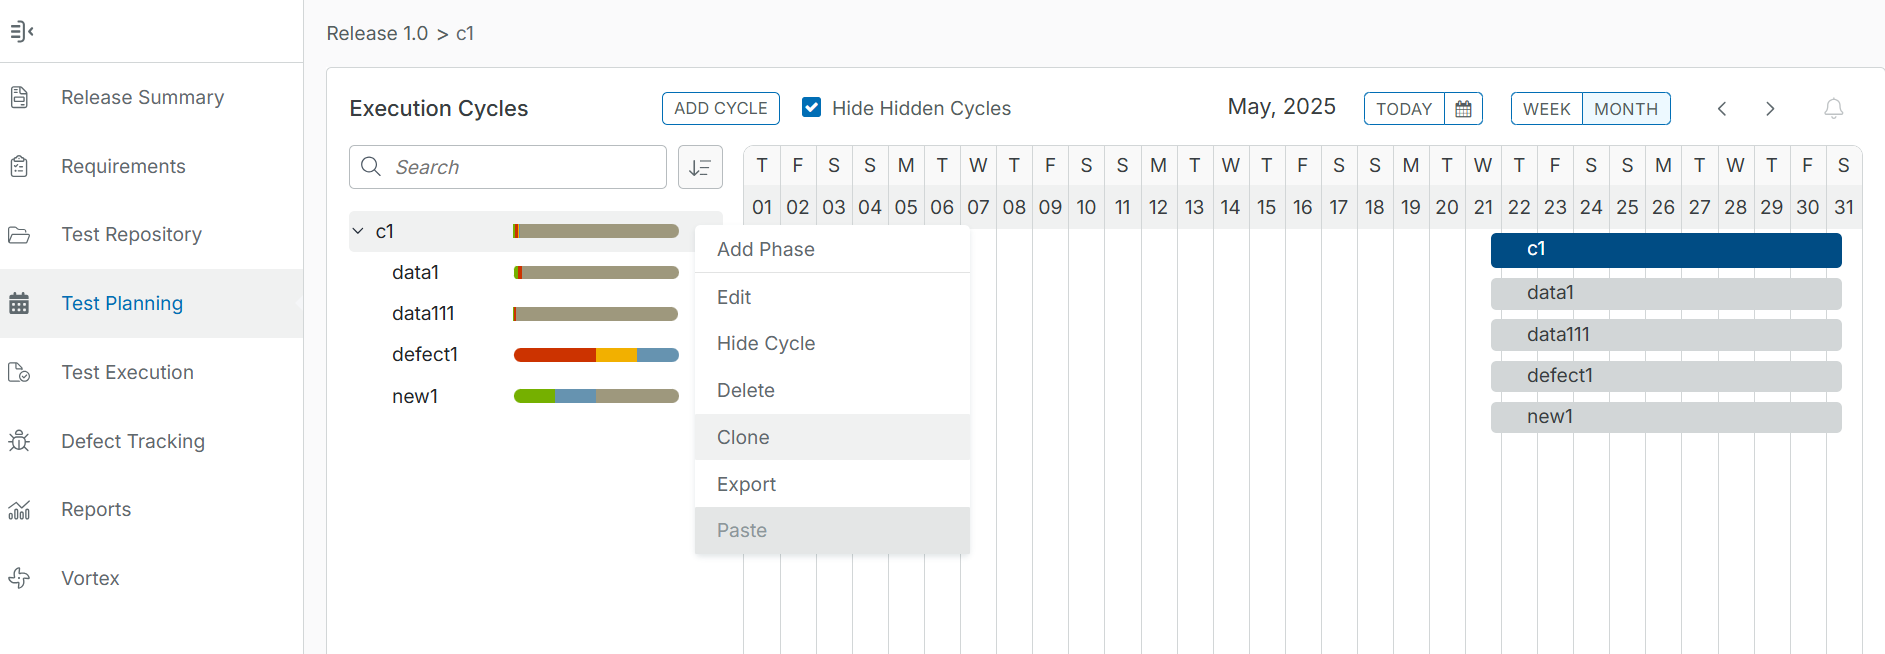Viewport: 1885px width, 654px height.
Task: Collapse the left sidebar menu icon
Action: click(x=21, y=32)
